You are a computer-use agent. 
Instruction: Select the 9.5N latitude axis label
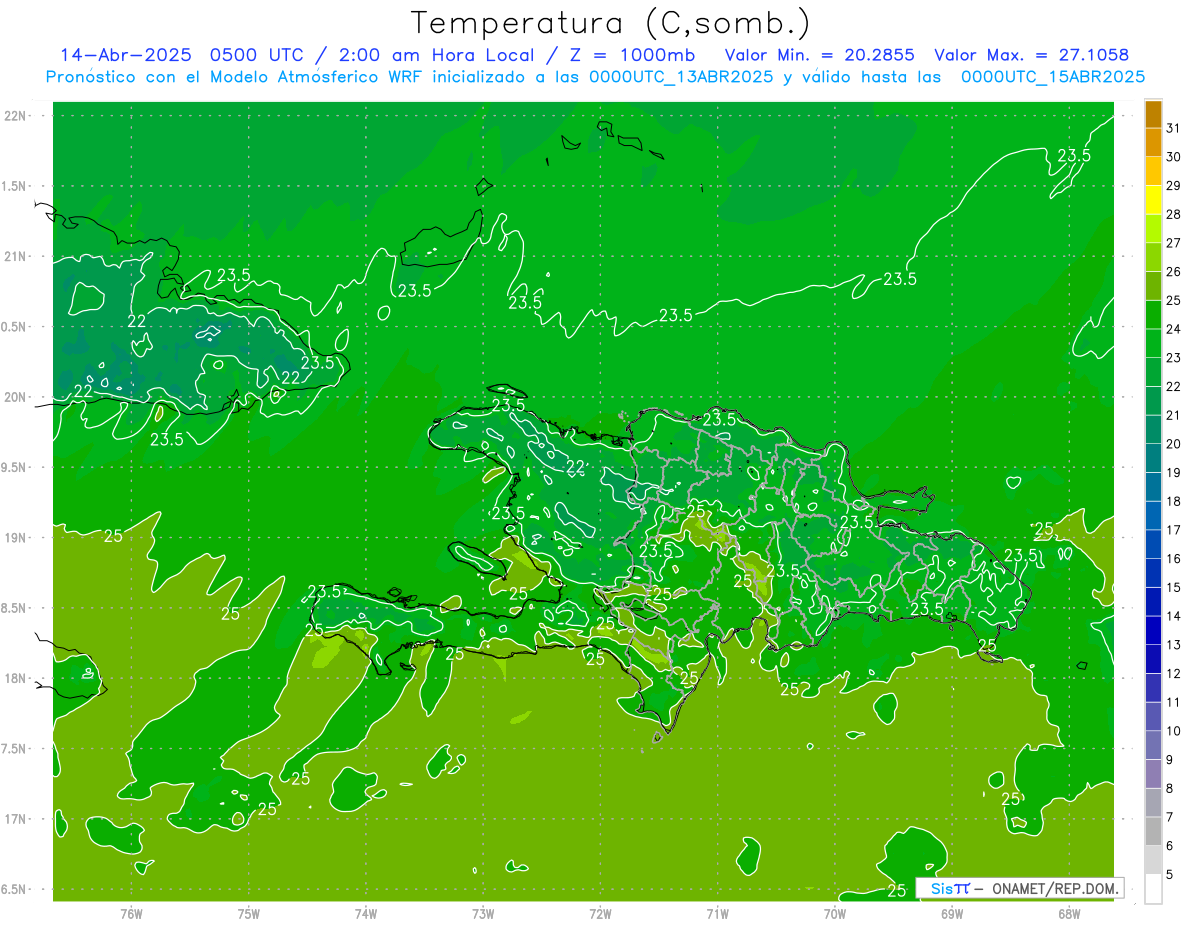[15, 467]
